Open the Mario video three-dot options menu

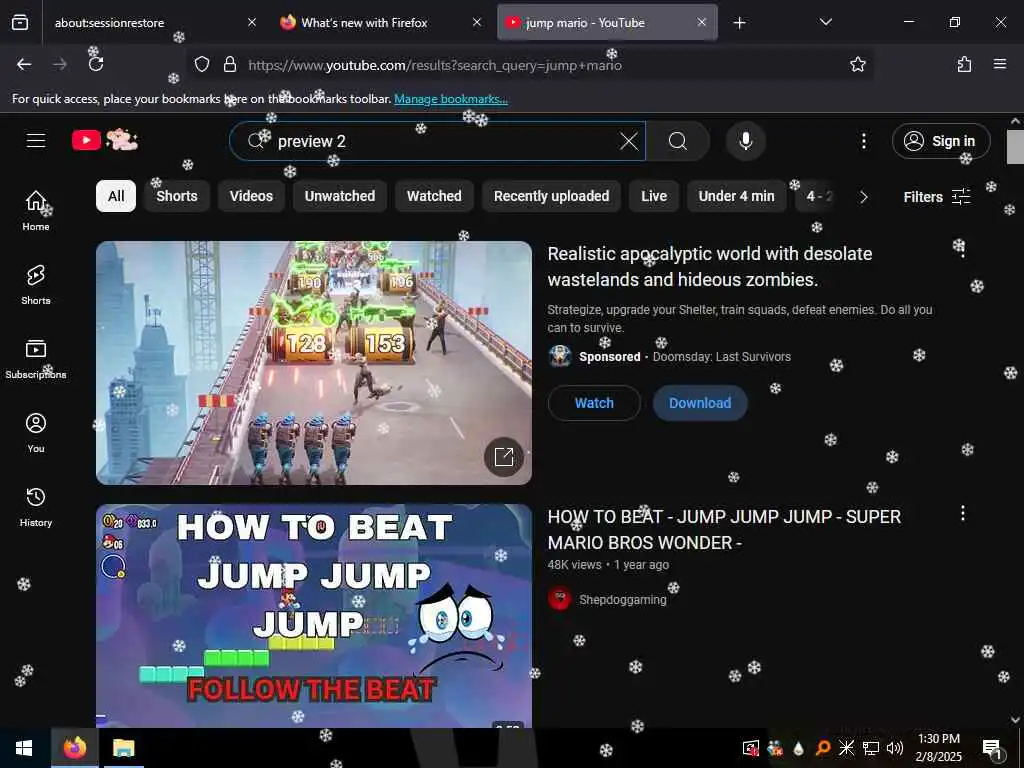(x=963, y=513)
